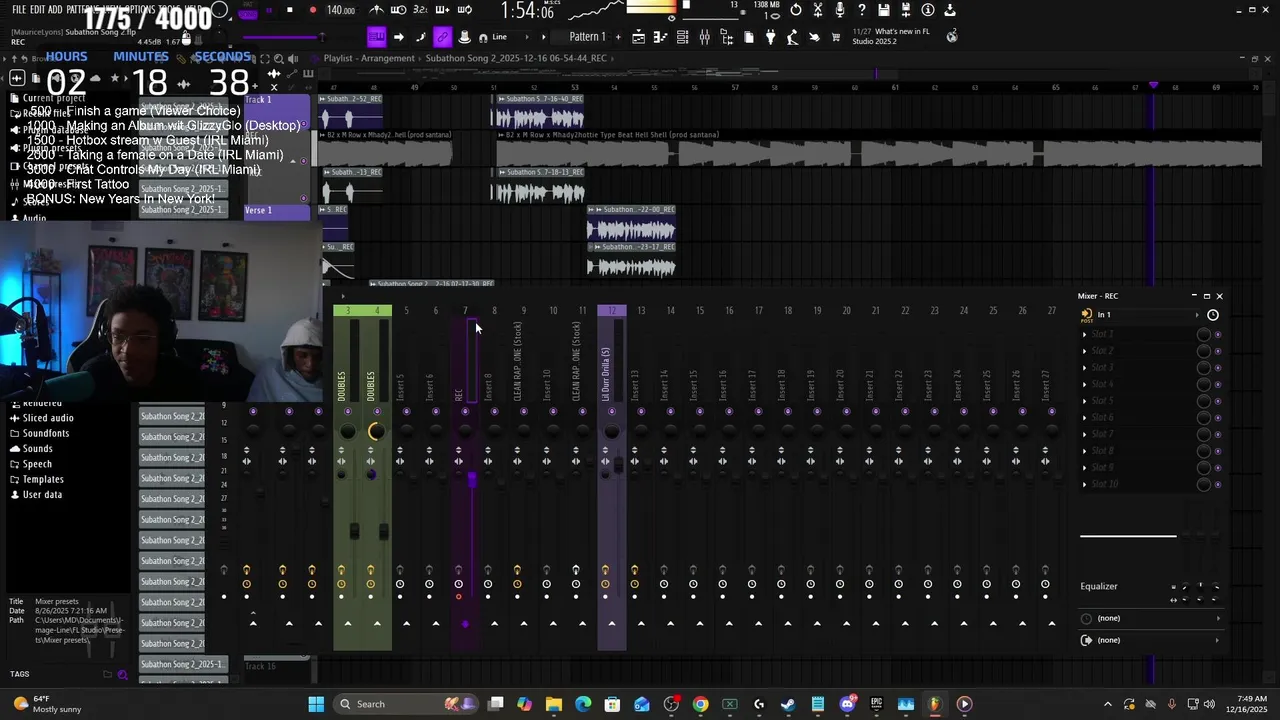Click the plug icon in the shortcut toolbar
The height and width of the screenshot is (720, 1280).
[x=770, y=37]
